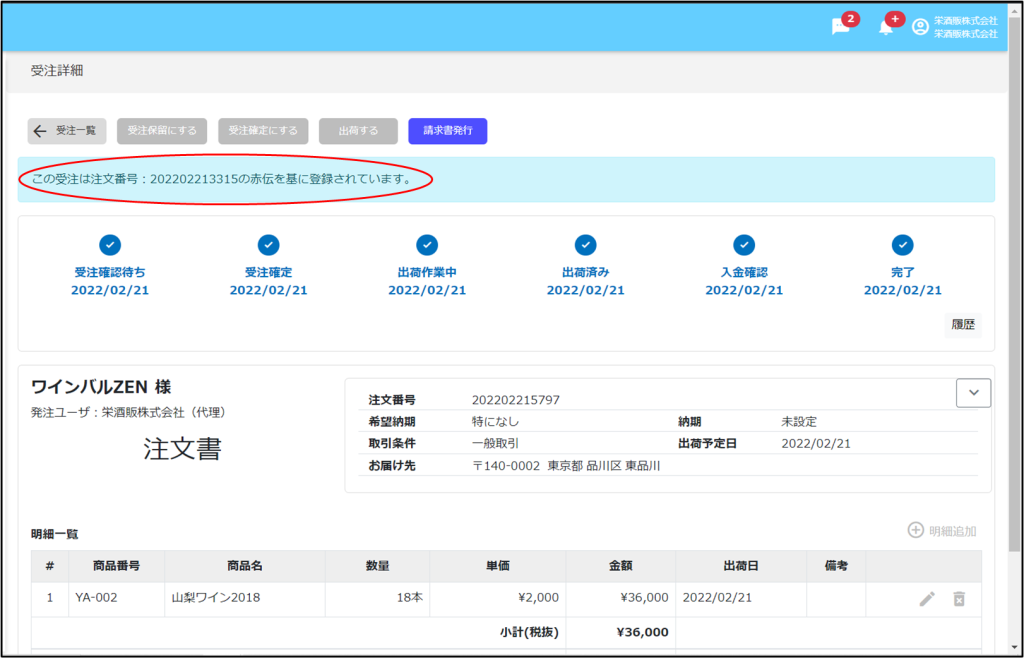
Task: Go back to 受注一覧
Action: click(x=67, y=131)
